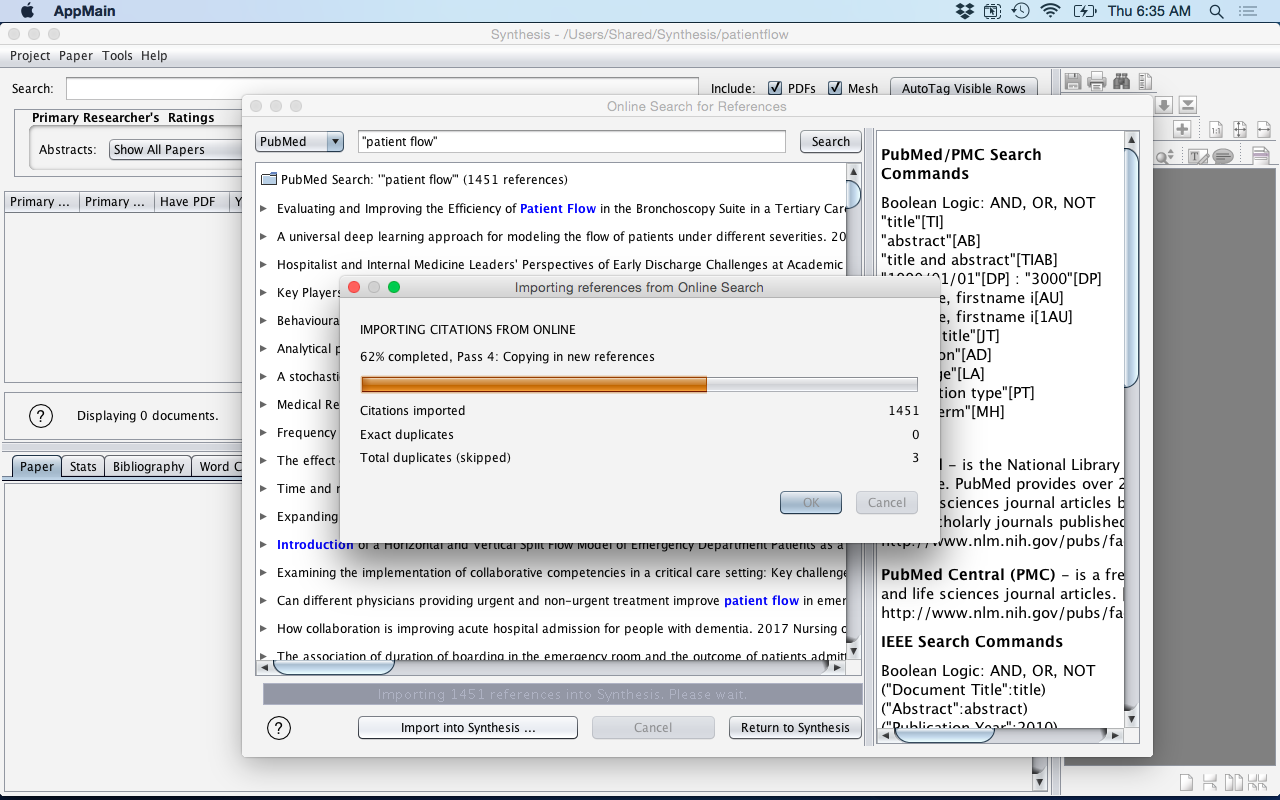Toggle the Mesh checkbox
The width and height of the screenshot is (1280, 800).
[x=835, y=88]
